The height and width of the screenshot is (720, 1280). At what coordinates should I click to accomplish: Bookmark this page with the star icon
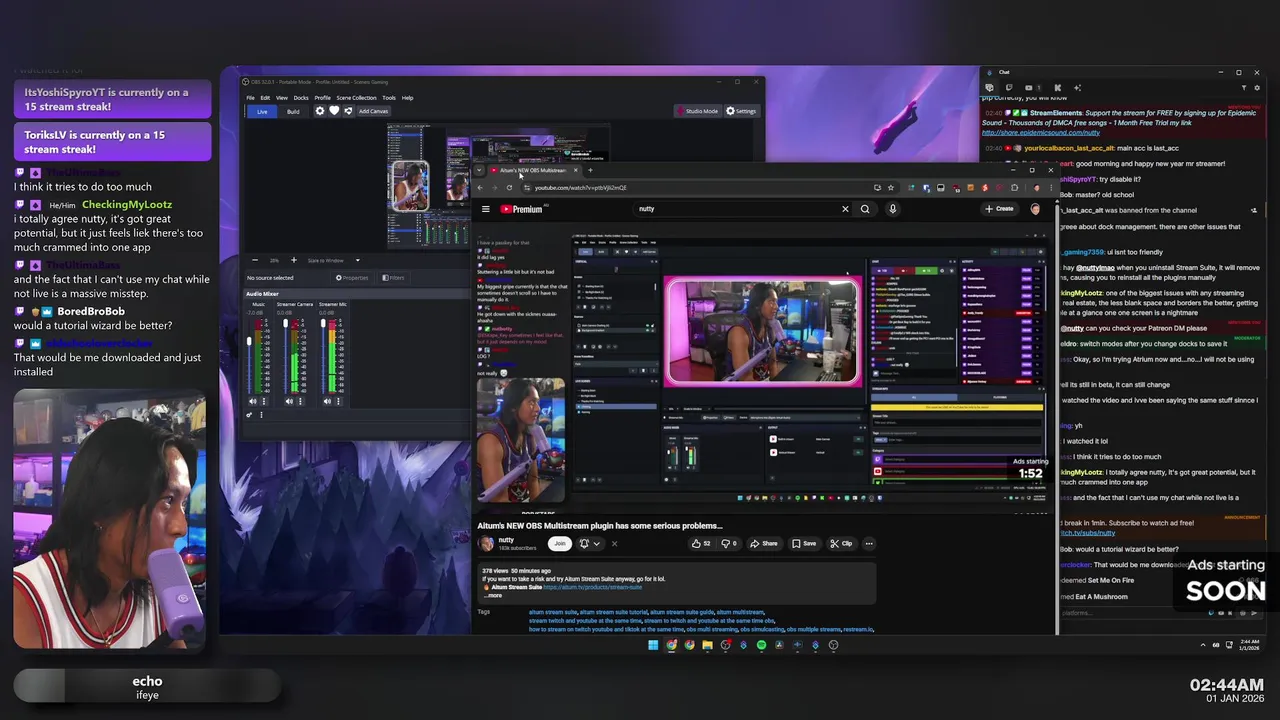pyautogui.click(x=890, y=187)
